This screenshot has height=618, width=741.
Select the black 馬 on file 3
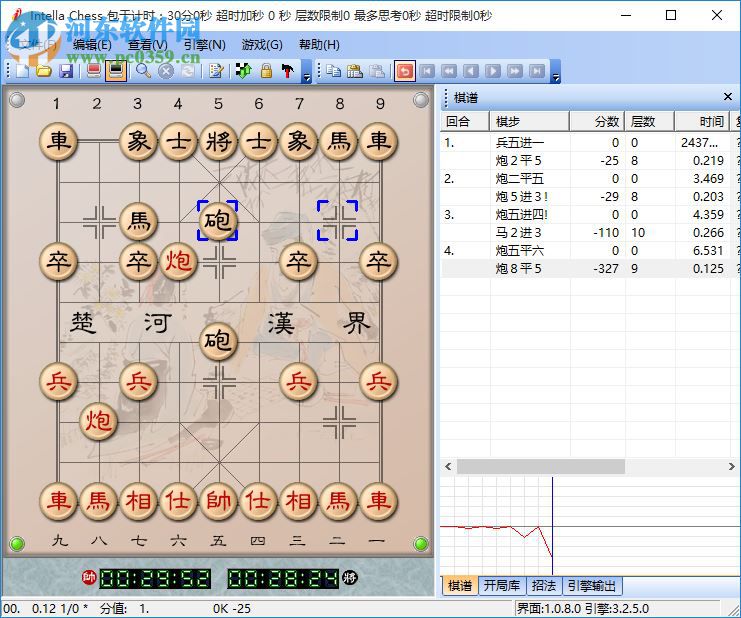click(138, 221)
